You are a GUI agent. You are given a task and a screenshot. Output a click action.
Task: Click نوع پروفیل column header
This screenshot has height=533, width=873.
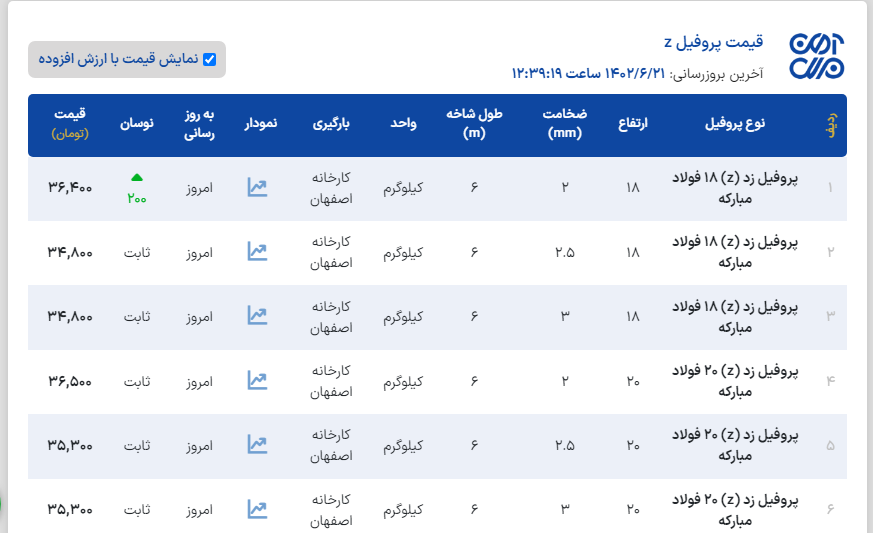coord(735,123)
